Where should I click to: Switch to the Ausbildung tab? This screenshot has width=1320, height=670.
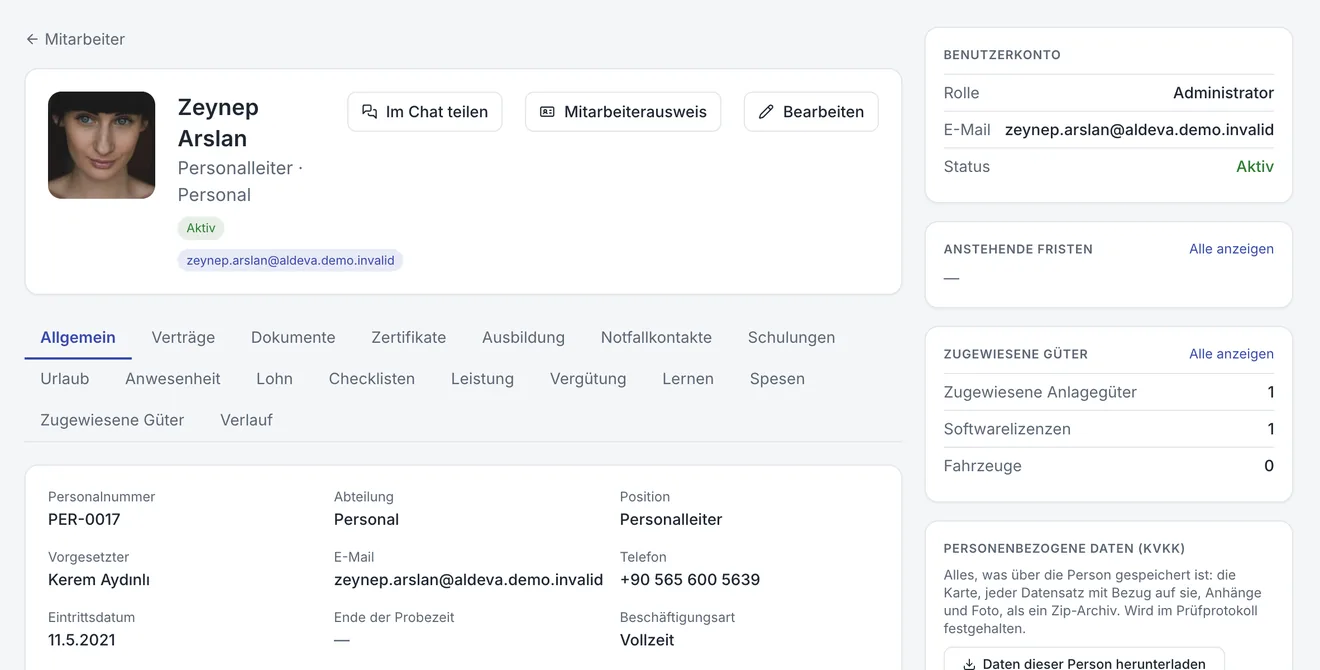(523, 338)
